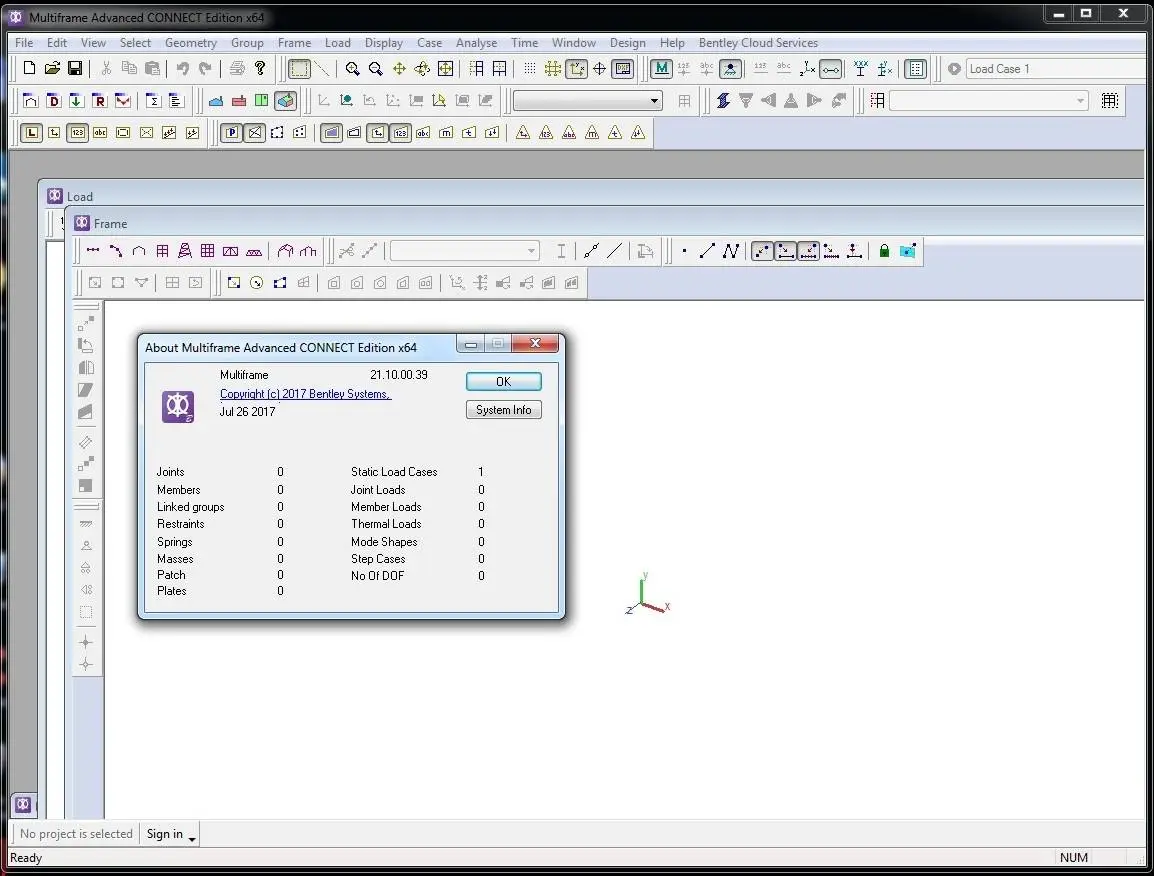
Task: Open the File menu
Action: [24, 43]
